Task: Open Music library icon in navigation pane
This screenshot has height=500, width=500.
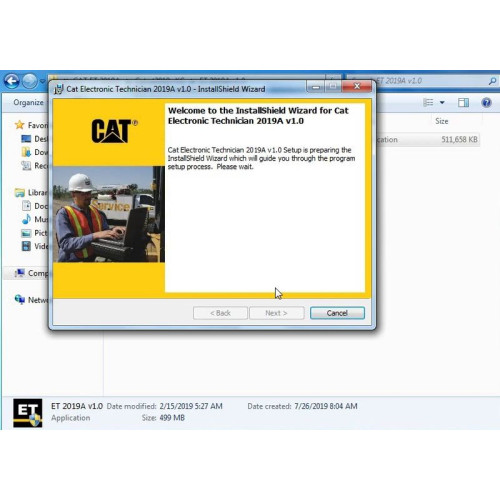Action: tap(26, 219)
